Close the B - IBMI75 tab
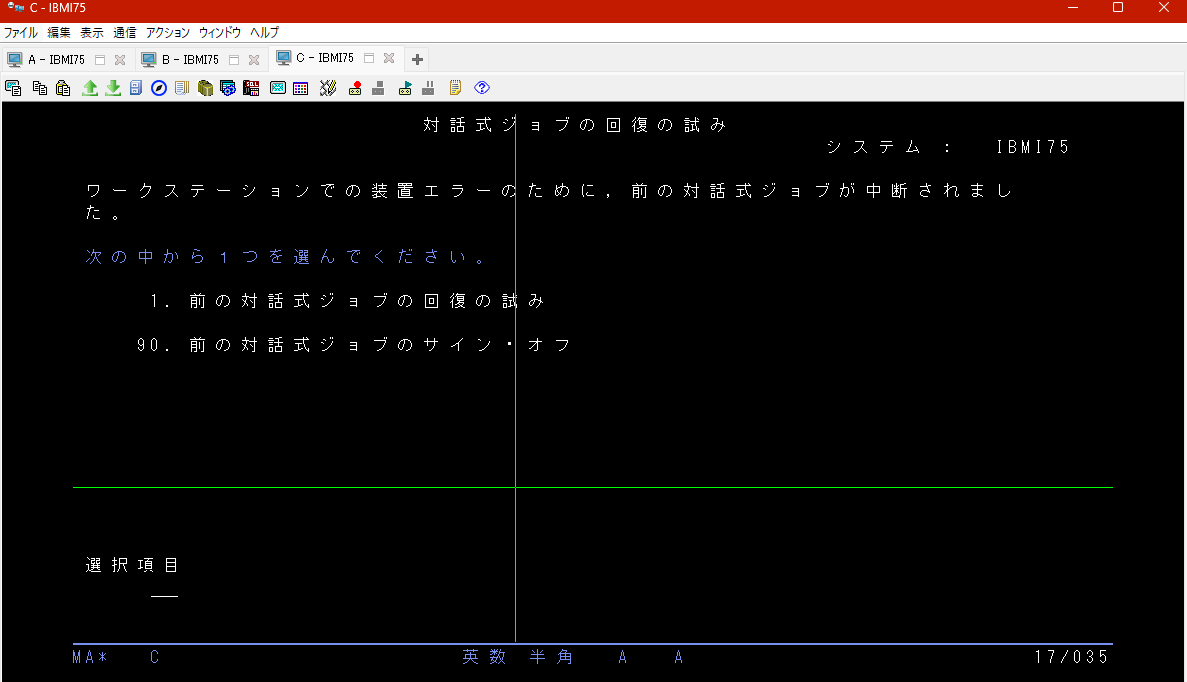 [254, 60]
